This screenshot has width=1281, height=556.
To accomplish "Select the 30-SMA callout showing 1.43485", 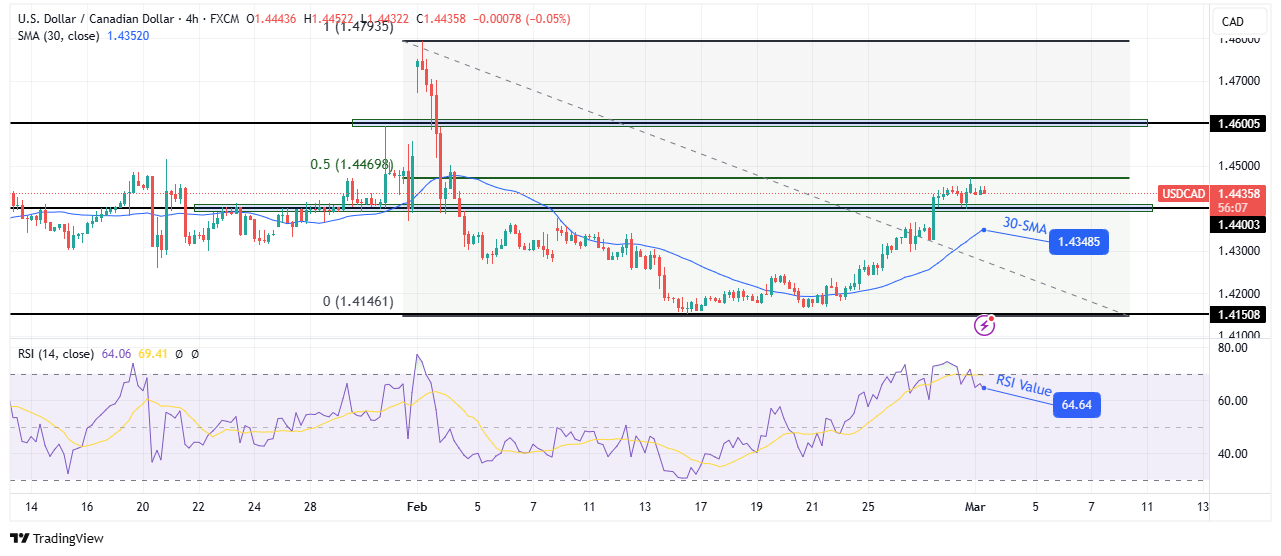I will tap(1078, 242).
